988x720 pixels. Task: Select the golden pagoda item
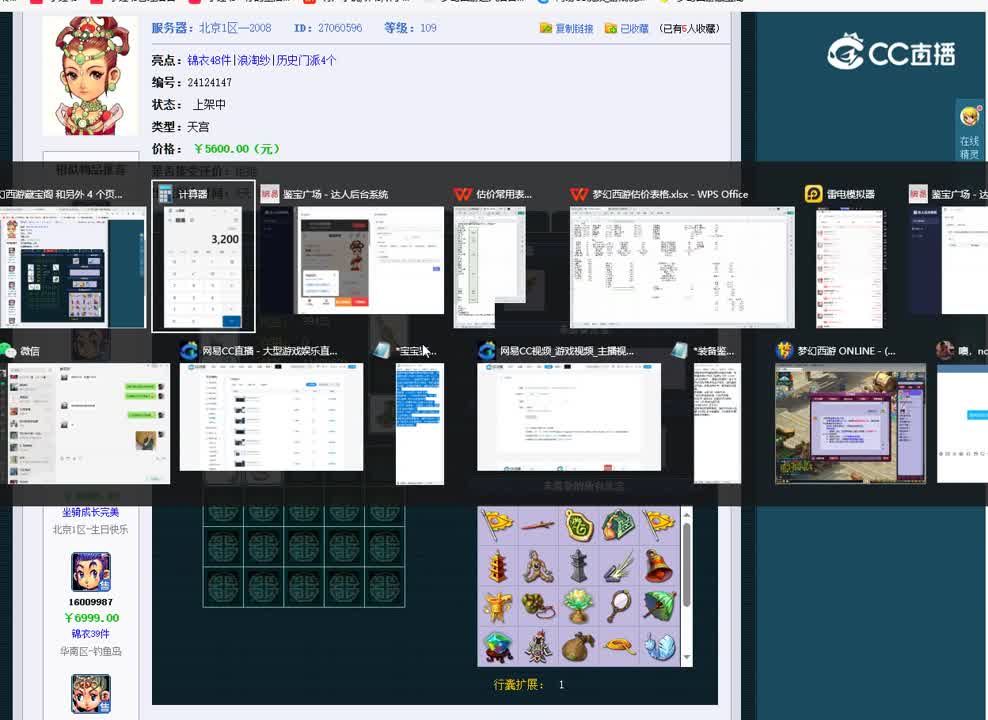click(x=498, y=566)
